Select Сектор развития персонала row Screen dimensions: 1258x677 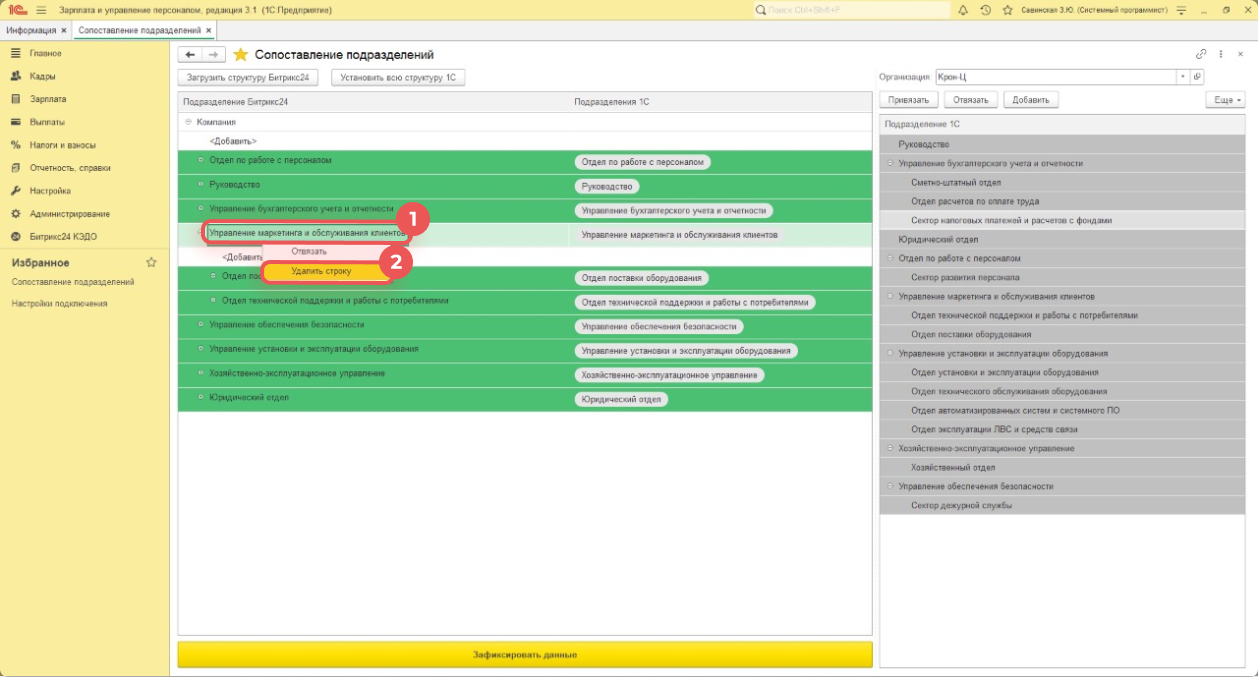(1063, 277)
